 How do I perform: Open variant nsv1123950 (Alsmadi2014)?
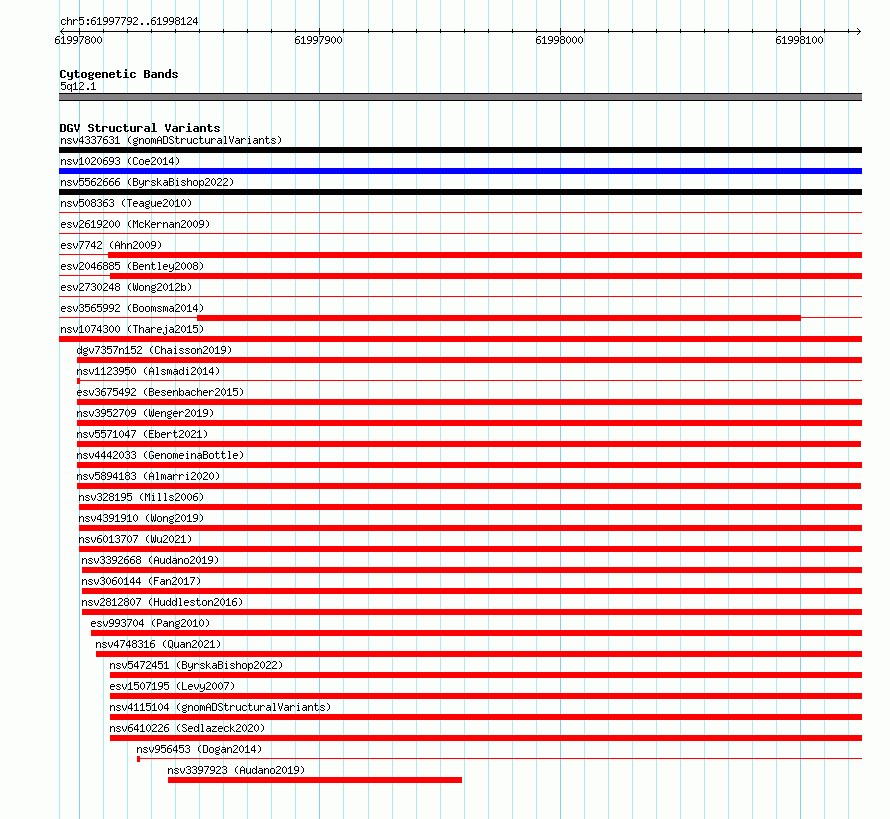tap(148, 371)
